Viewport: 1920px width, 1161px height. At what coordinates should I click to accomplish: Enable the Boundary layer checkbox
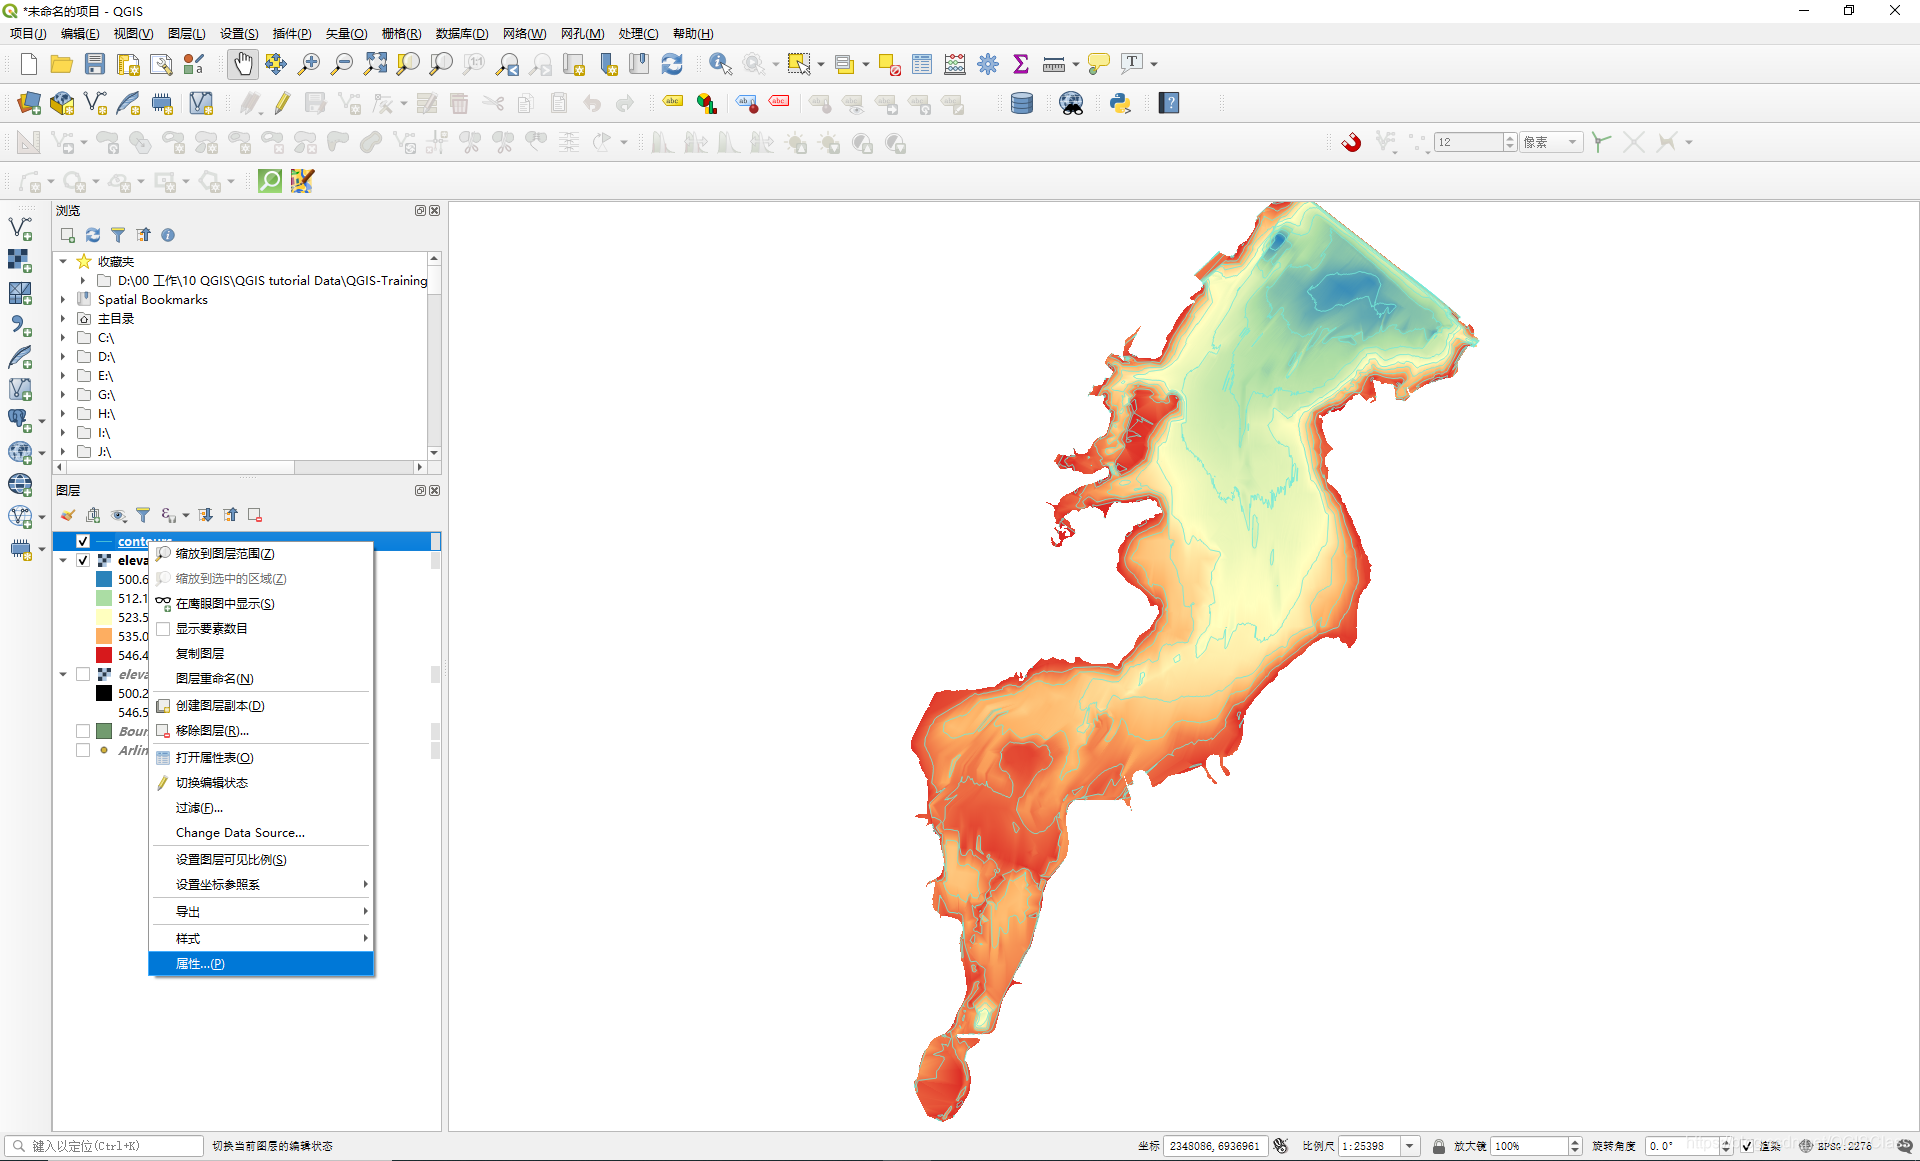(83, 731)
